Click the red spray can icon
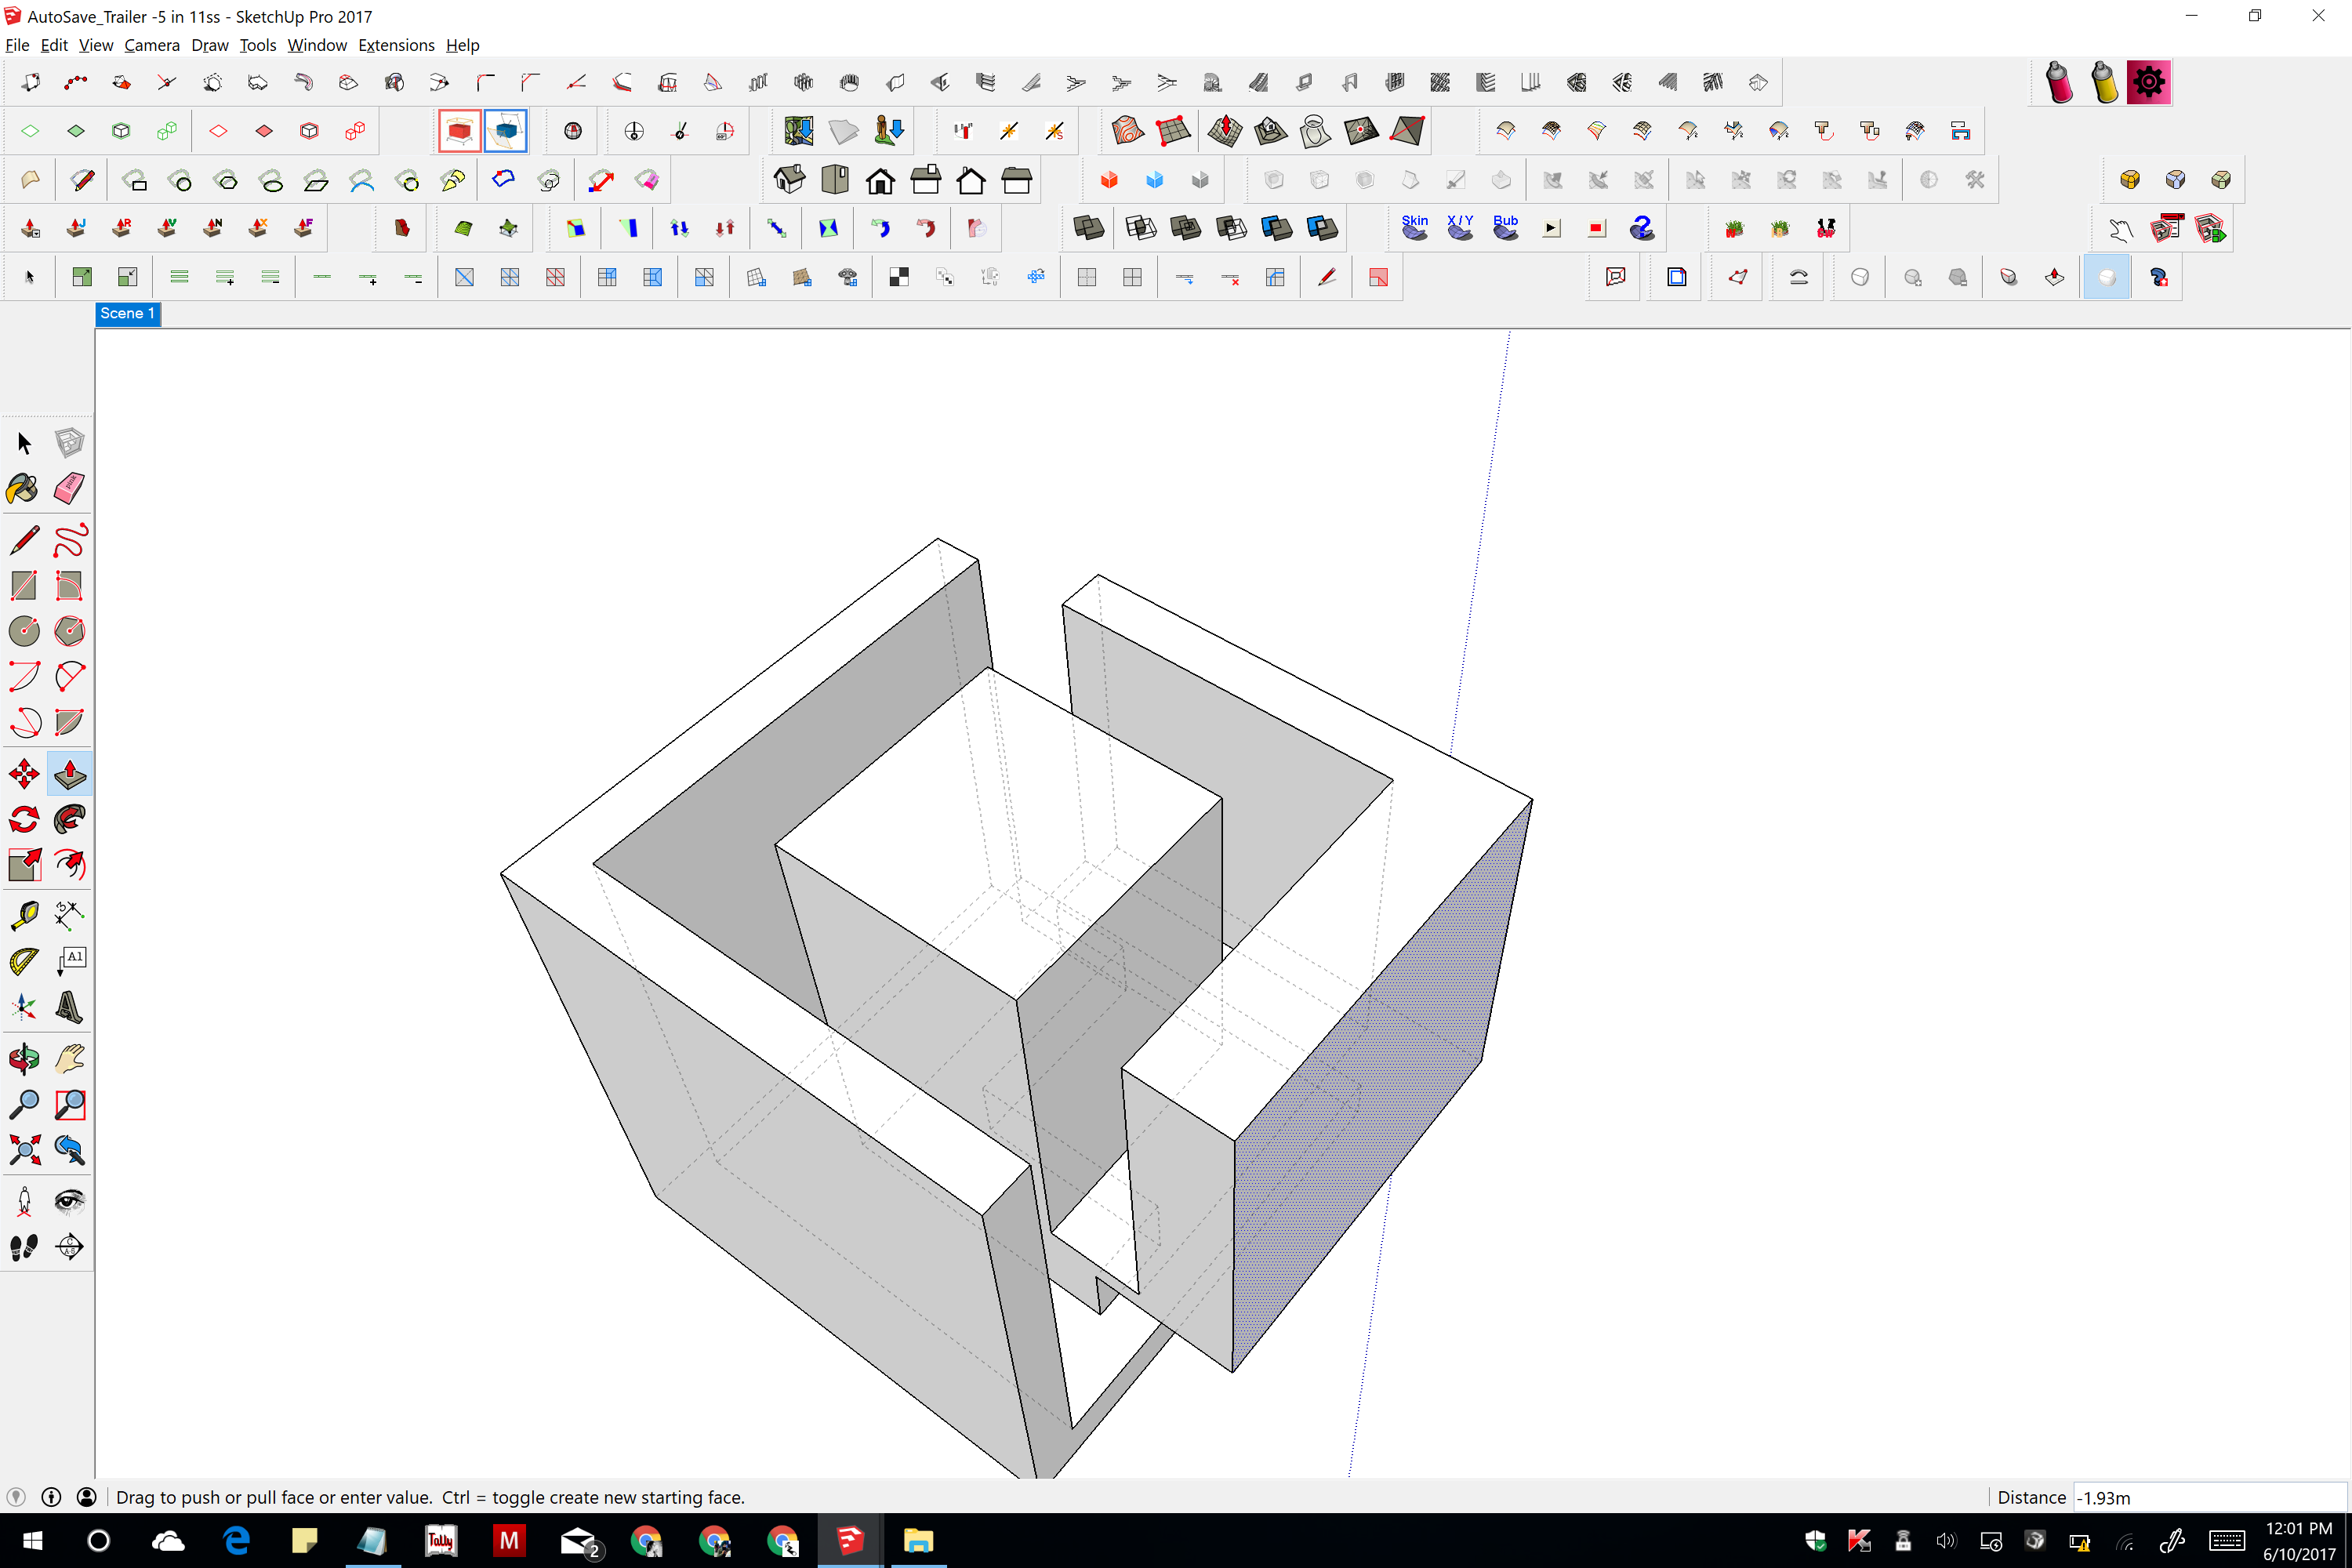This screenshot has height=1568, width=2352. (2059, 82)
